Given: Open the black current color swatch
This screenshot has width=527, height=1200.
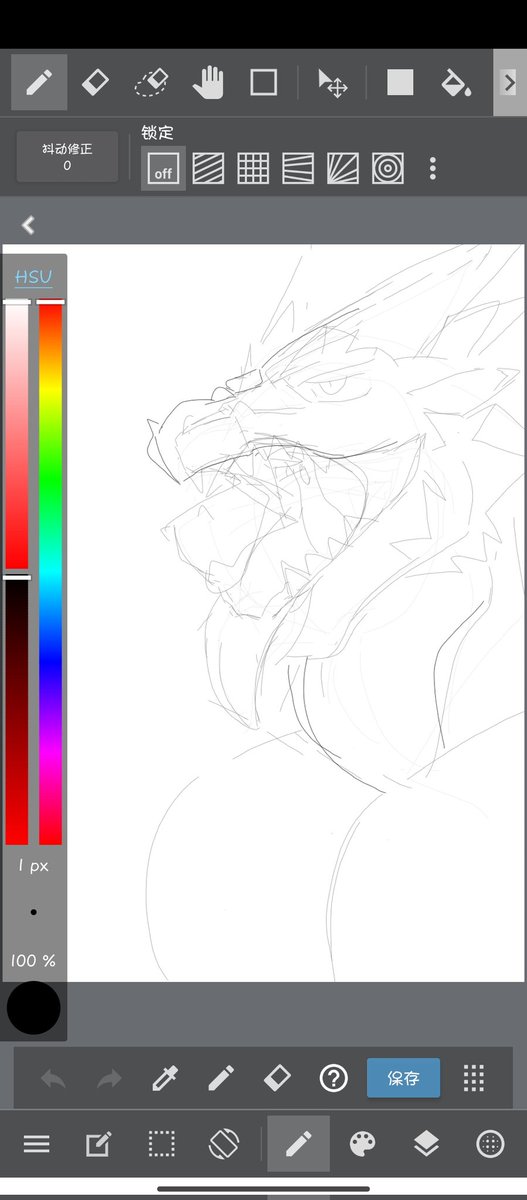Looking at the screenshot, I should [x=33, y=1008].
